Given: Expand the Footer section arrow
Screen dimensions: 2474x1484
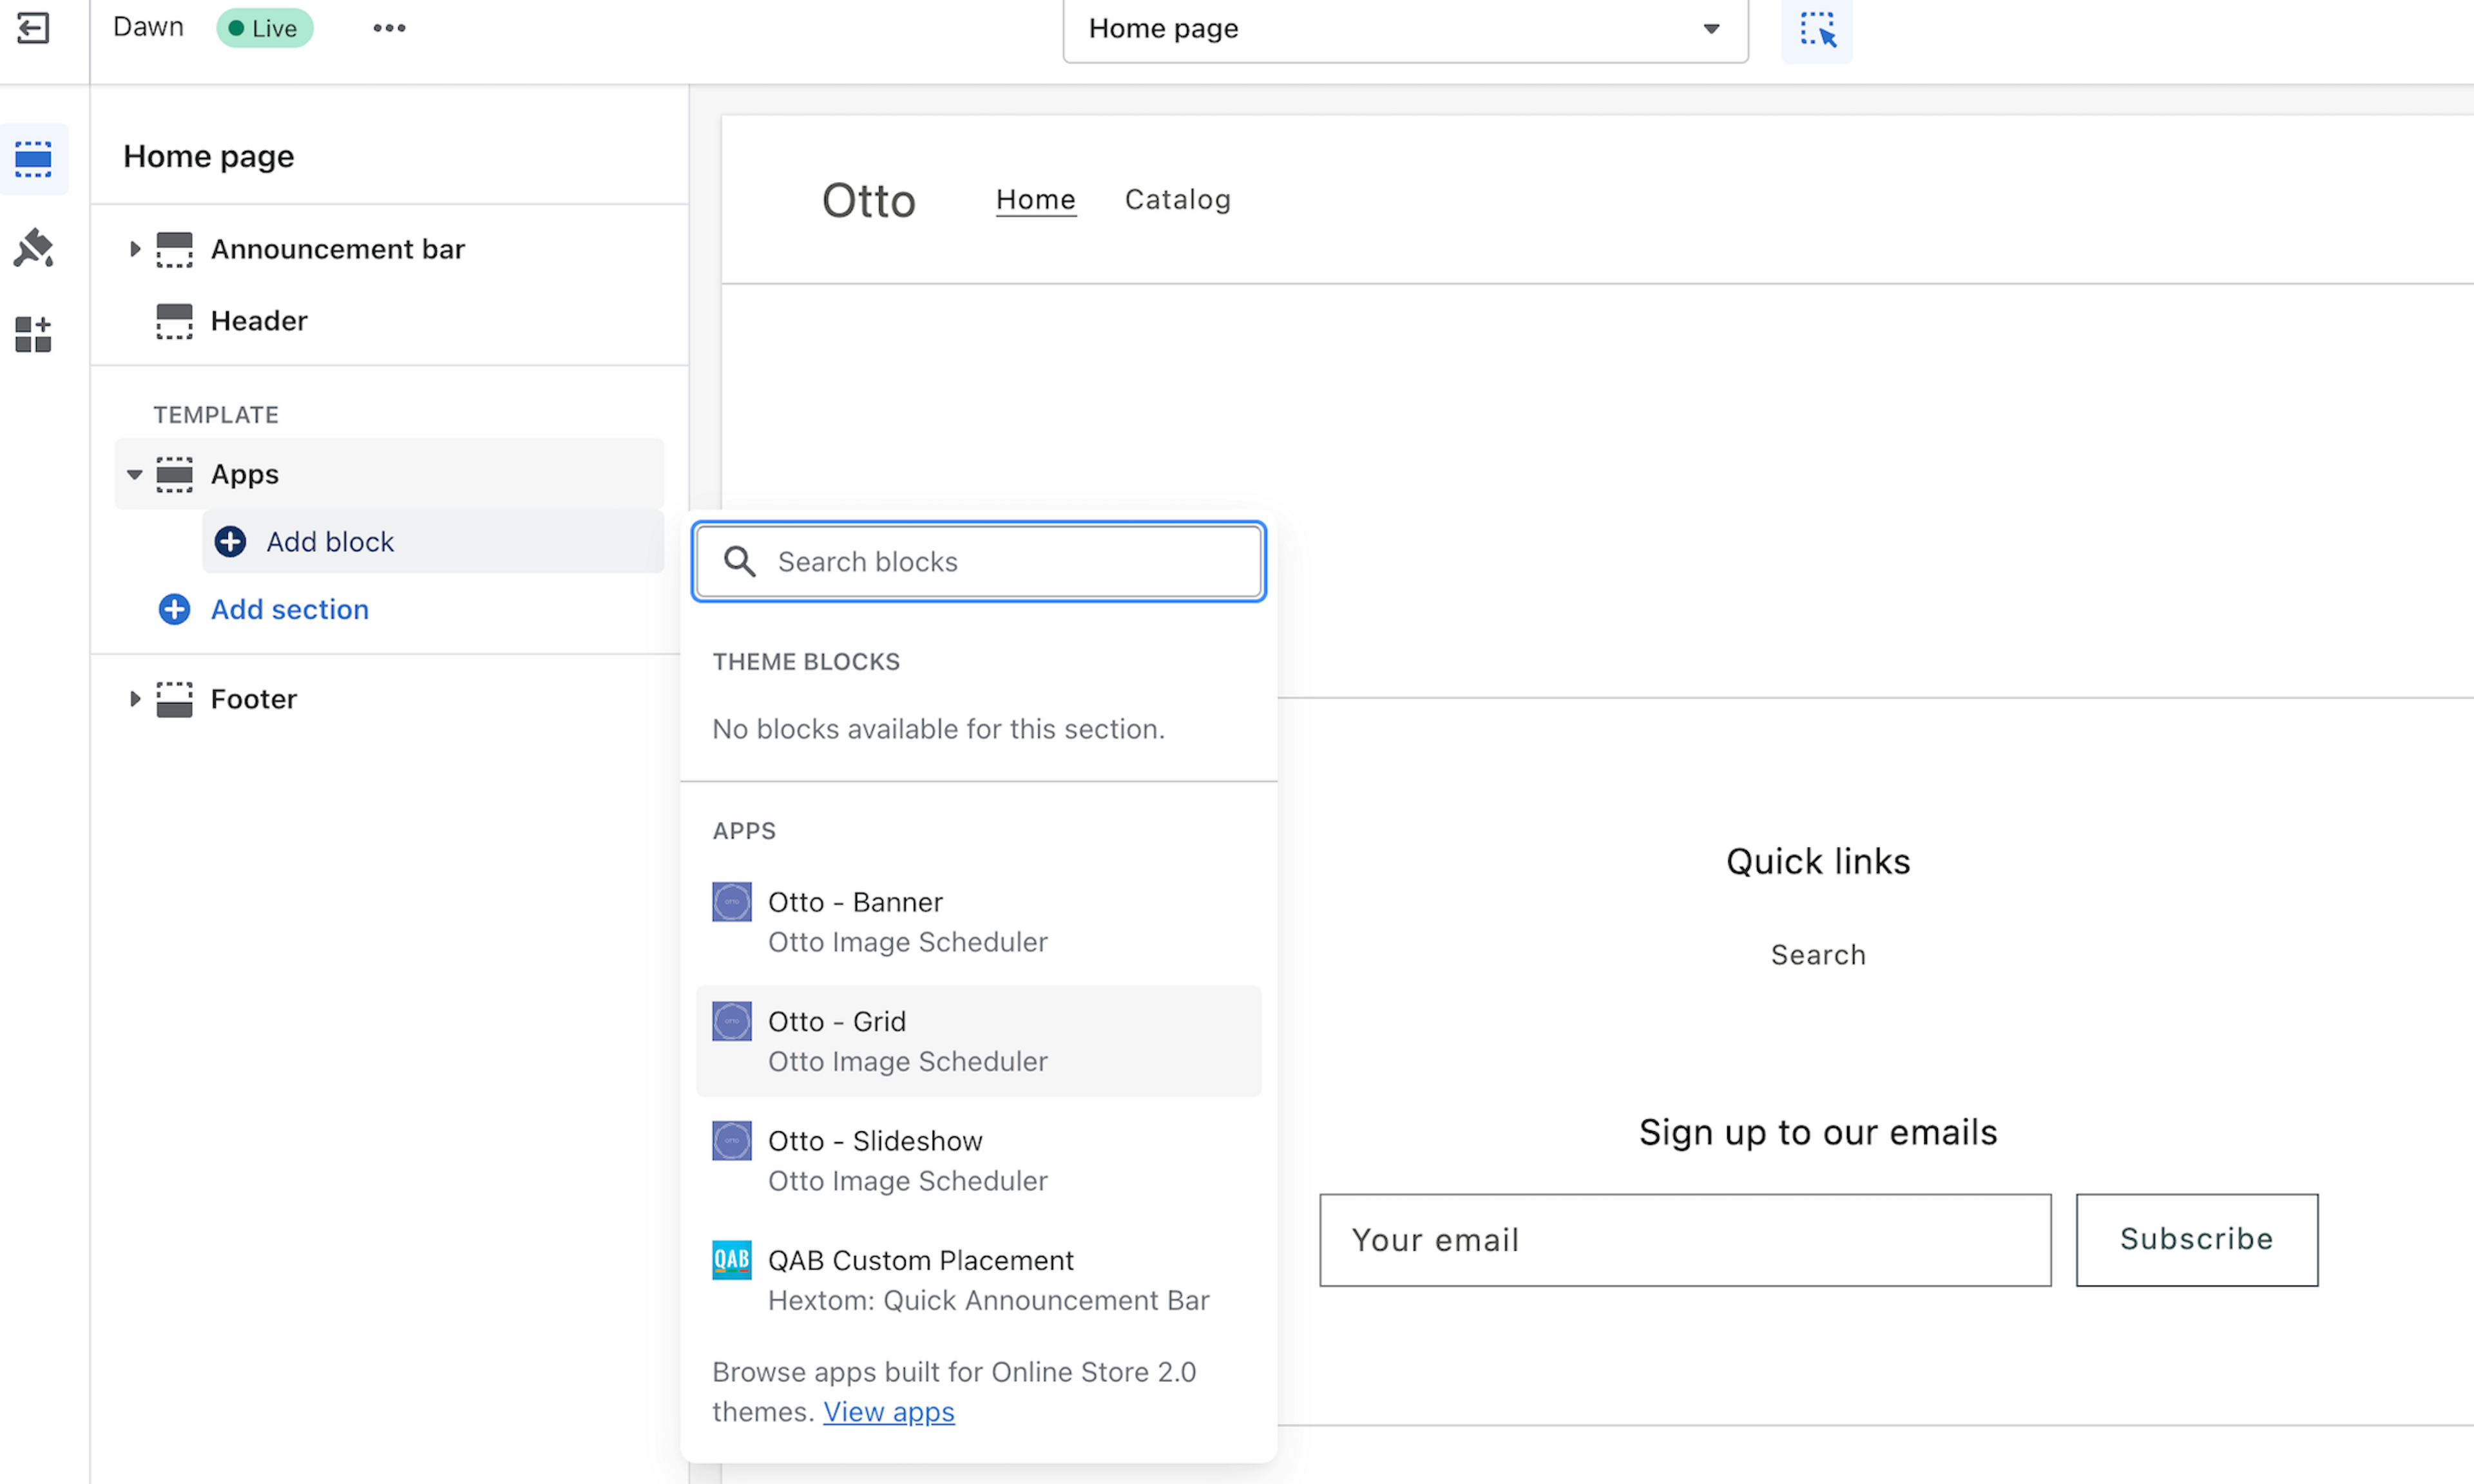Looking at the screenshot, I should (135, 699).
